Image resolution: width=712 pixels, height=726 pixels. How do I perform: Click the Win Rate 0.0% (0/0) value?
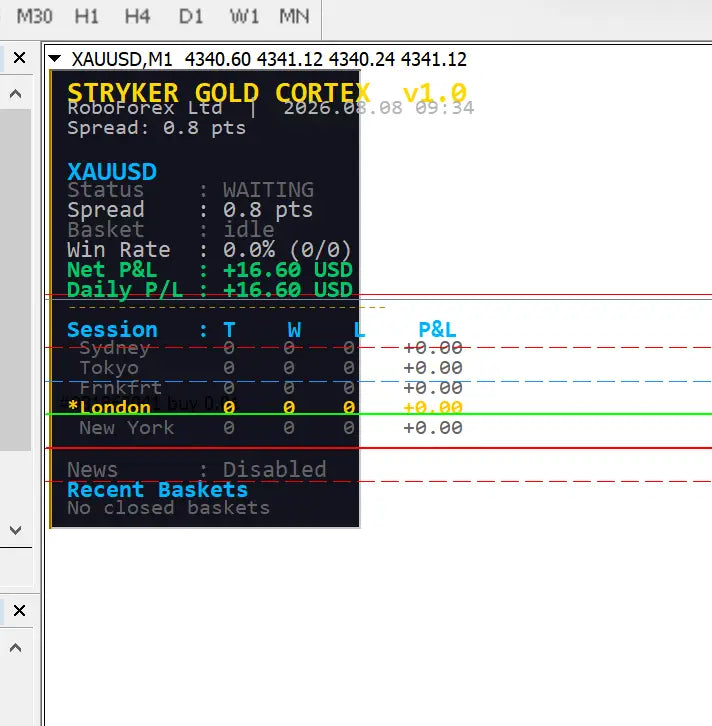(x=287, y=250)
